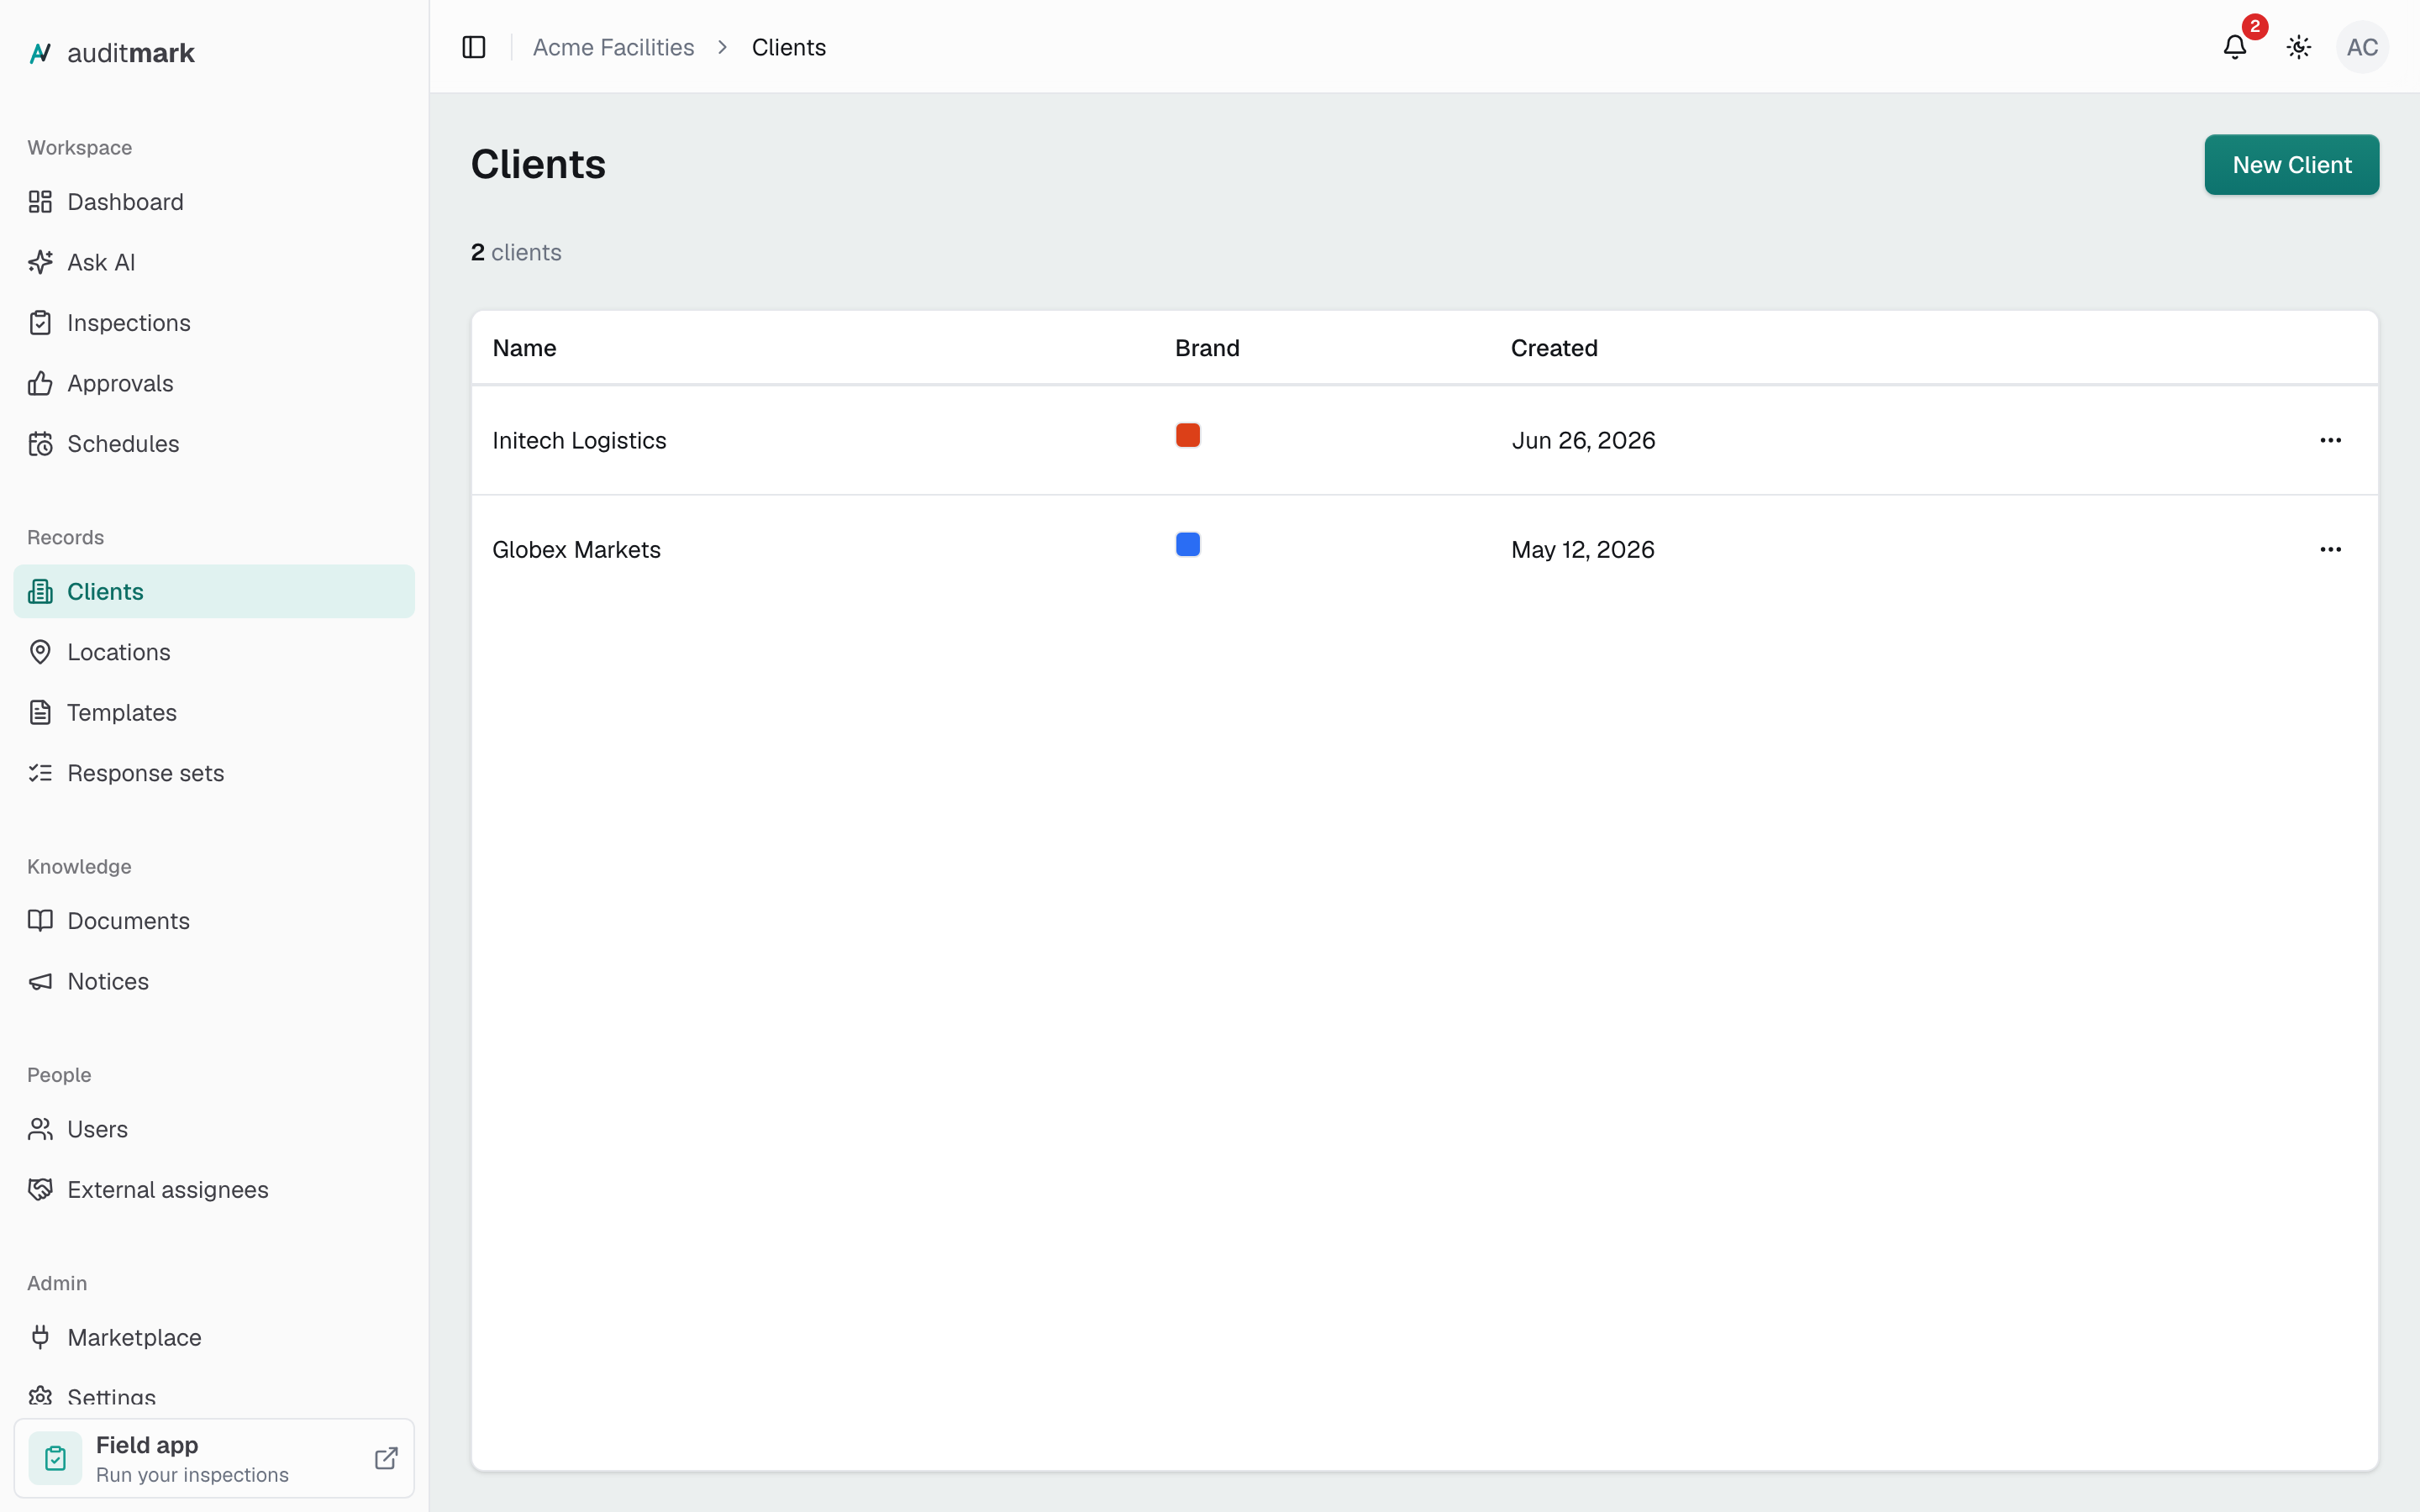The width and height of the screenshot is (2420, 1512).
Task: Select Clients in the sidebar
Action: 214,591
